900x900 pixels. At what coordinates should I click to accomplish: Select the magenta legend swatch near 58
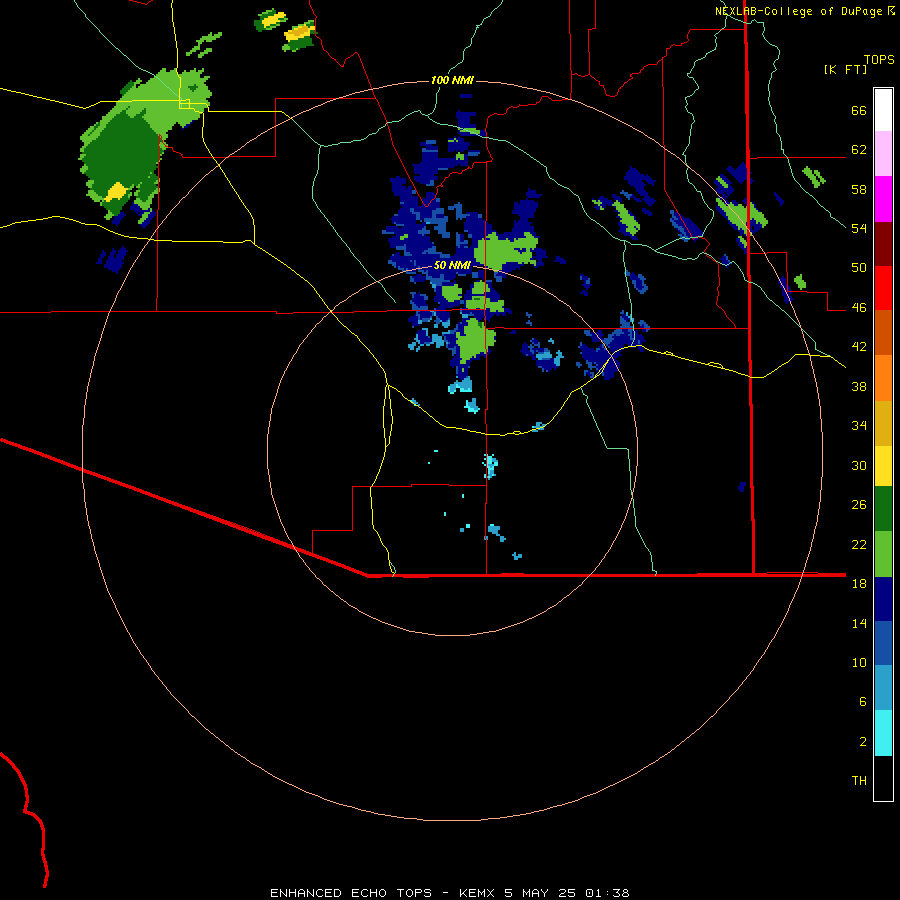(883, 199)
